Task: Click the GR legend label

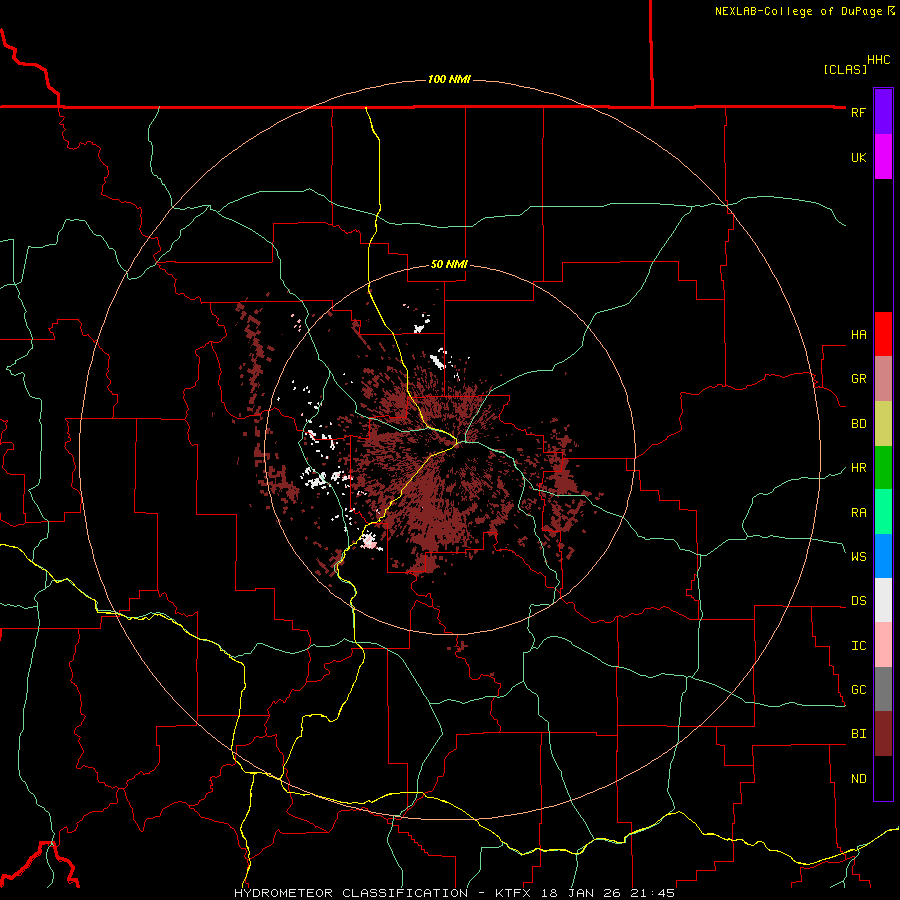Action: coord(858,379)
